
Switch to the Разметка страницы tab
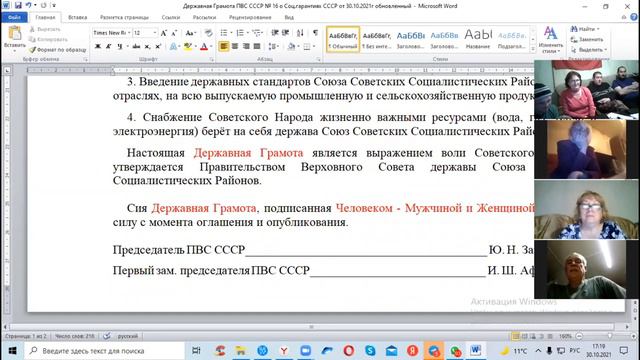tap(124, 18)
